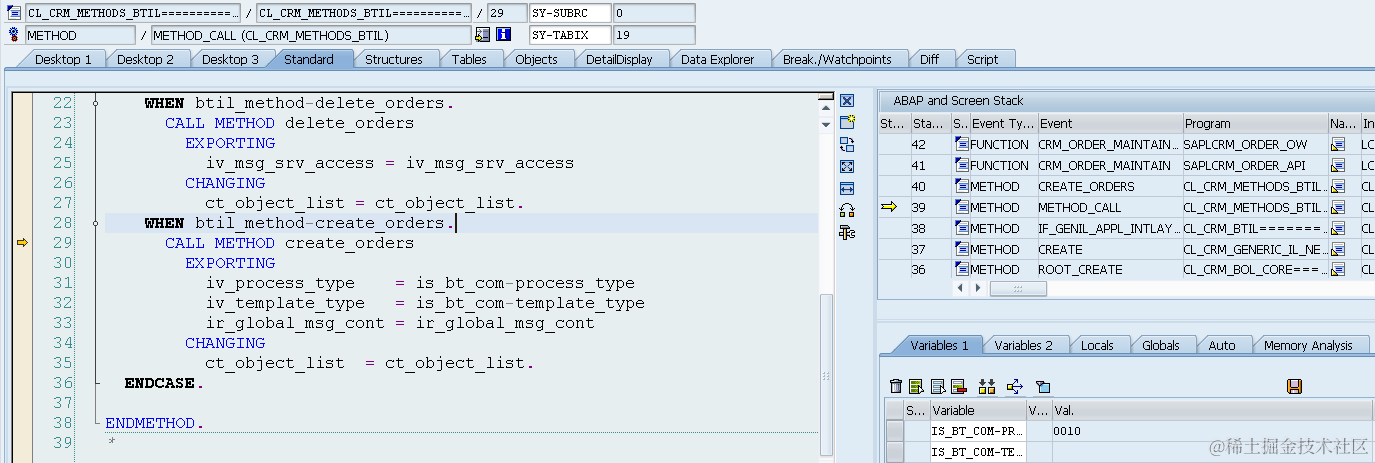The image size is (1375, 463).
Task: Click the delete row icon with red bar
Action: pos(958,386)
